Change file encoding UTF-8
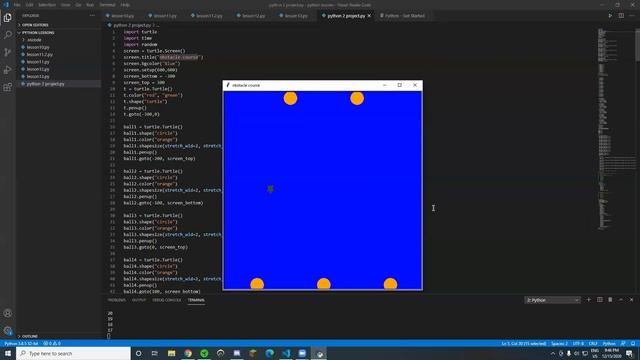The height and width of the screenshot is (360, 640). click(578, 343)
